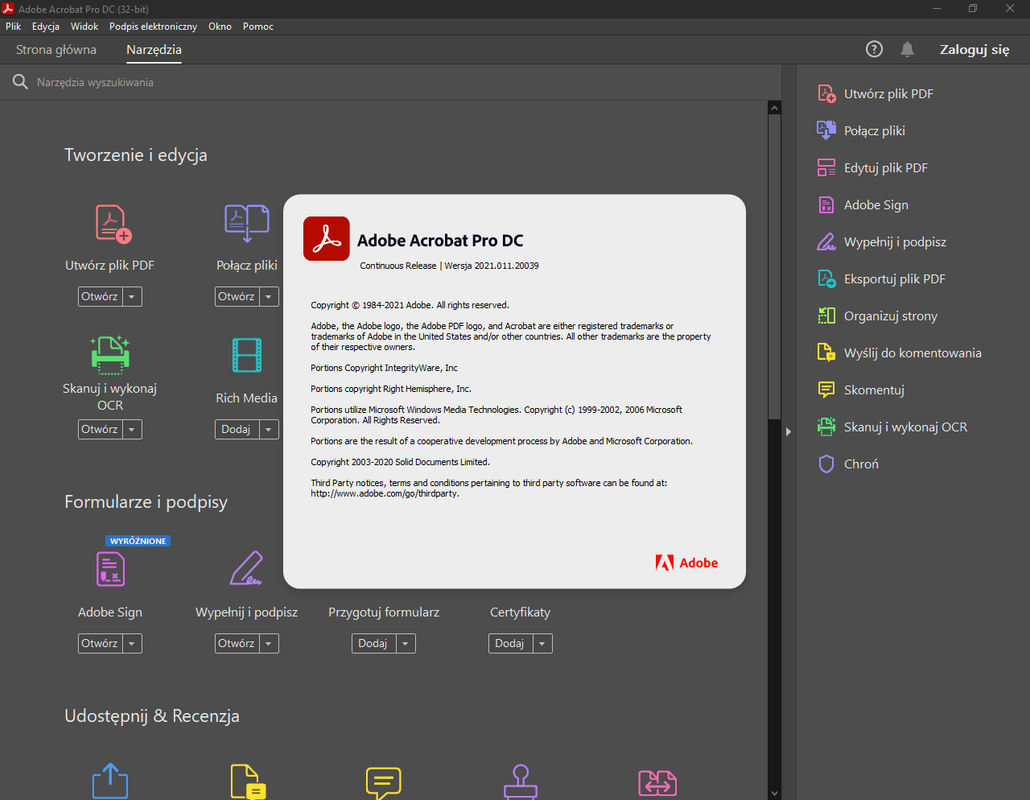Image resolution: width=1030 pixels, height=800 pixels.
Task: Click Otwórz under Utwórz plik PDF
Action: coord(100,297)
